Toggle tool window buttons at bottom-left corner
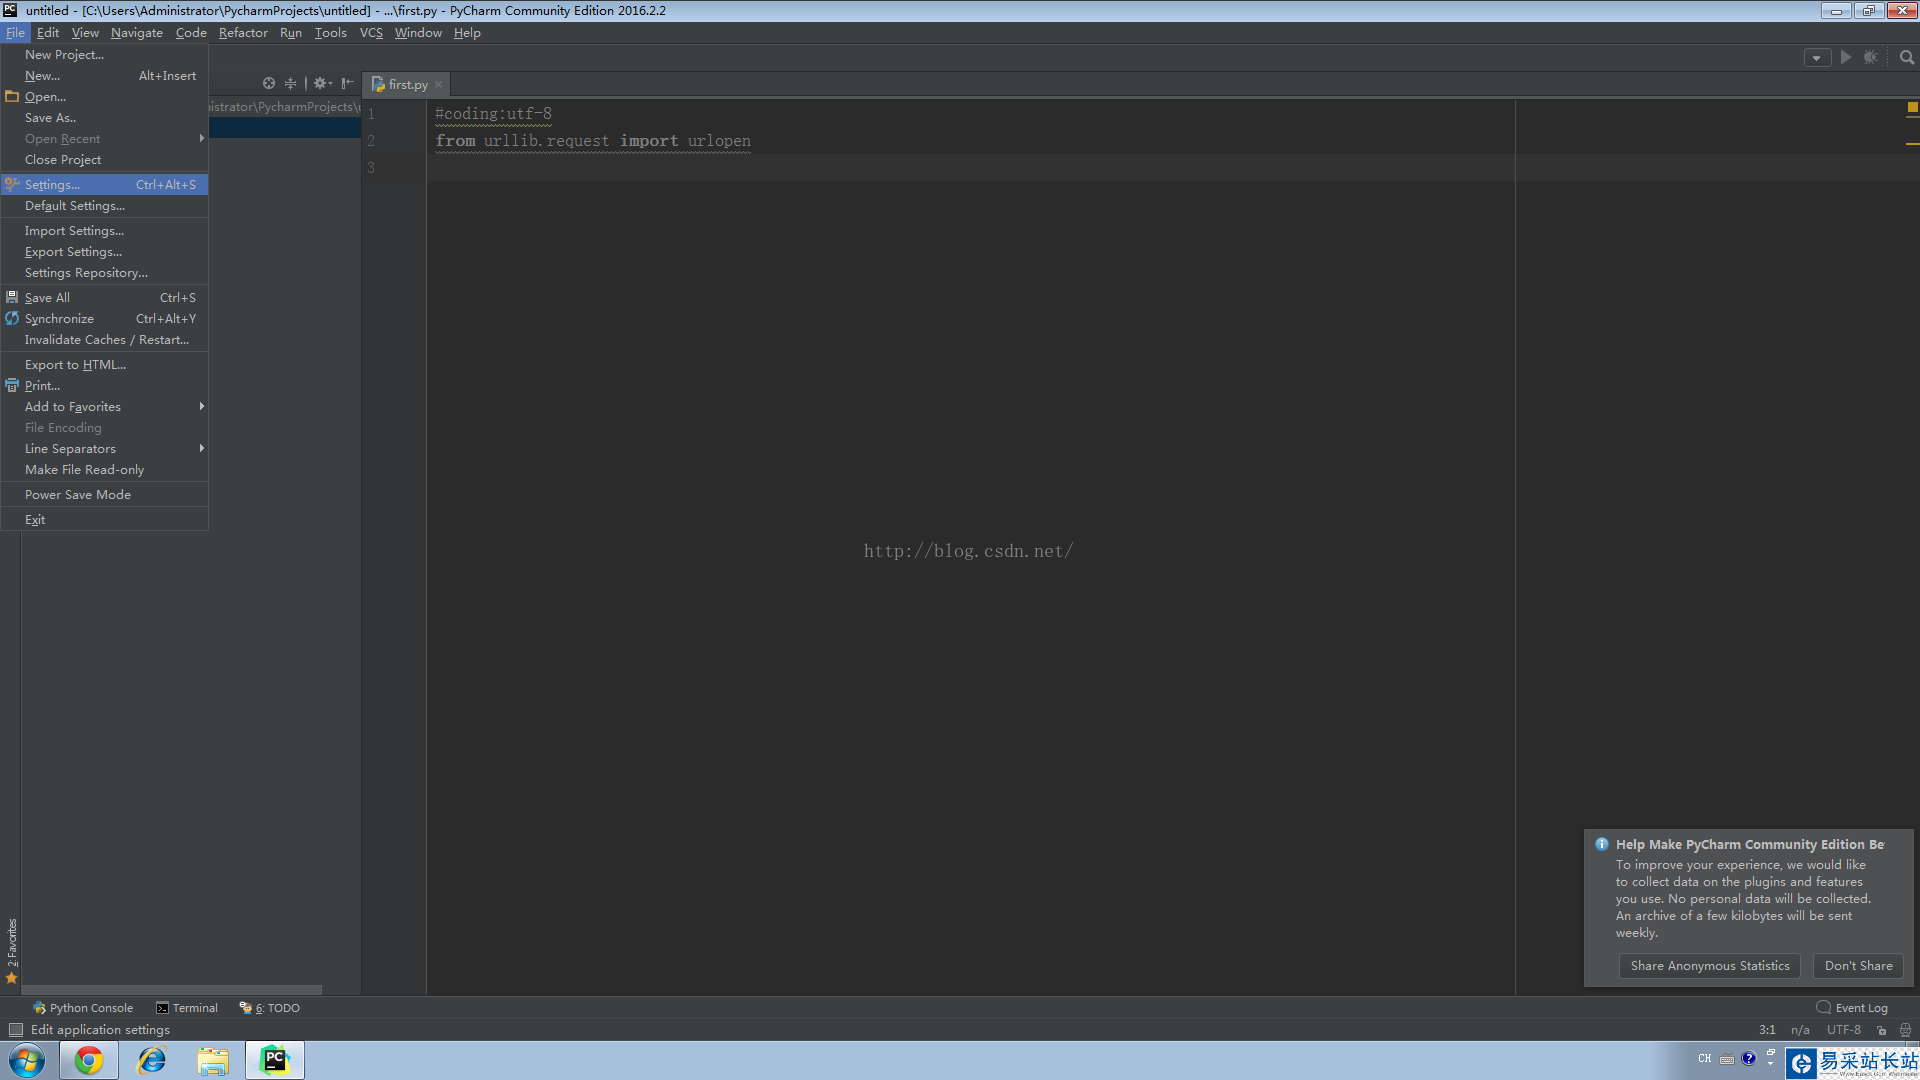The width and height of the screenshot is (1920, 1080). click(15, 1030)
